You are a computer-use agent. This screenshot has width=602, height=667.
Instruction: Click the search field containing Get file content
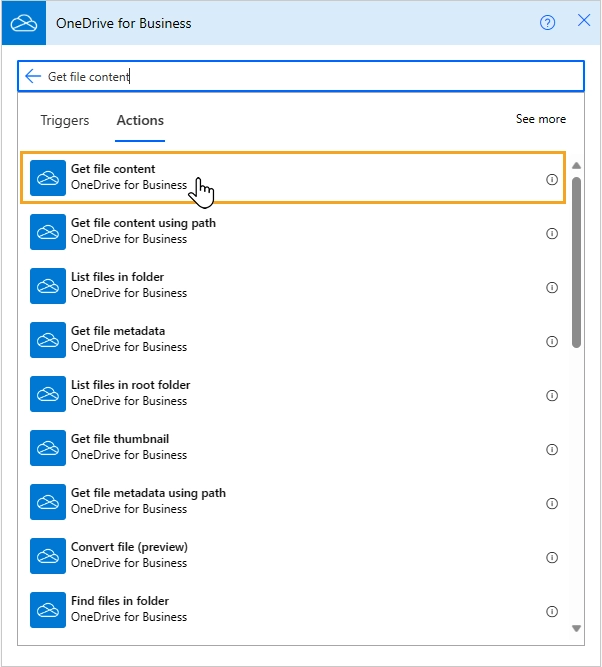point(301,77)
